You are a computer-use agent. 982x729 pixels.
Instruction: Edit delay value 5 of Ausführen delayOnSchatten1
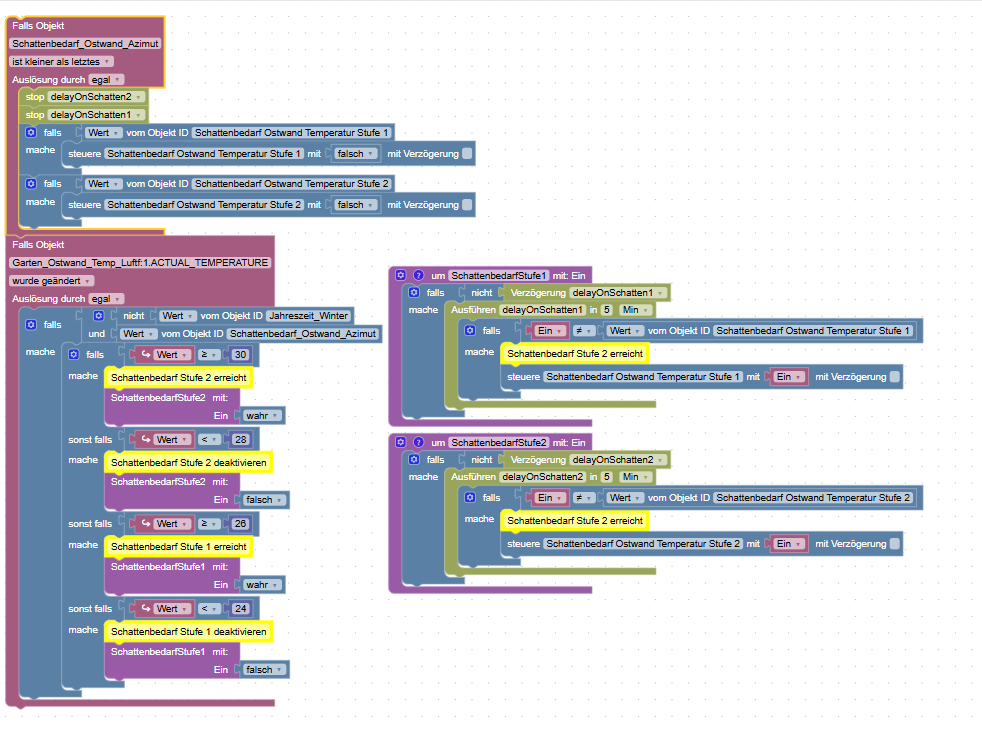tap(606, 309)
